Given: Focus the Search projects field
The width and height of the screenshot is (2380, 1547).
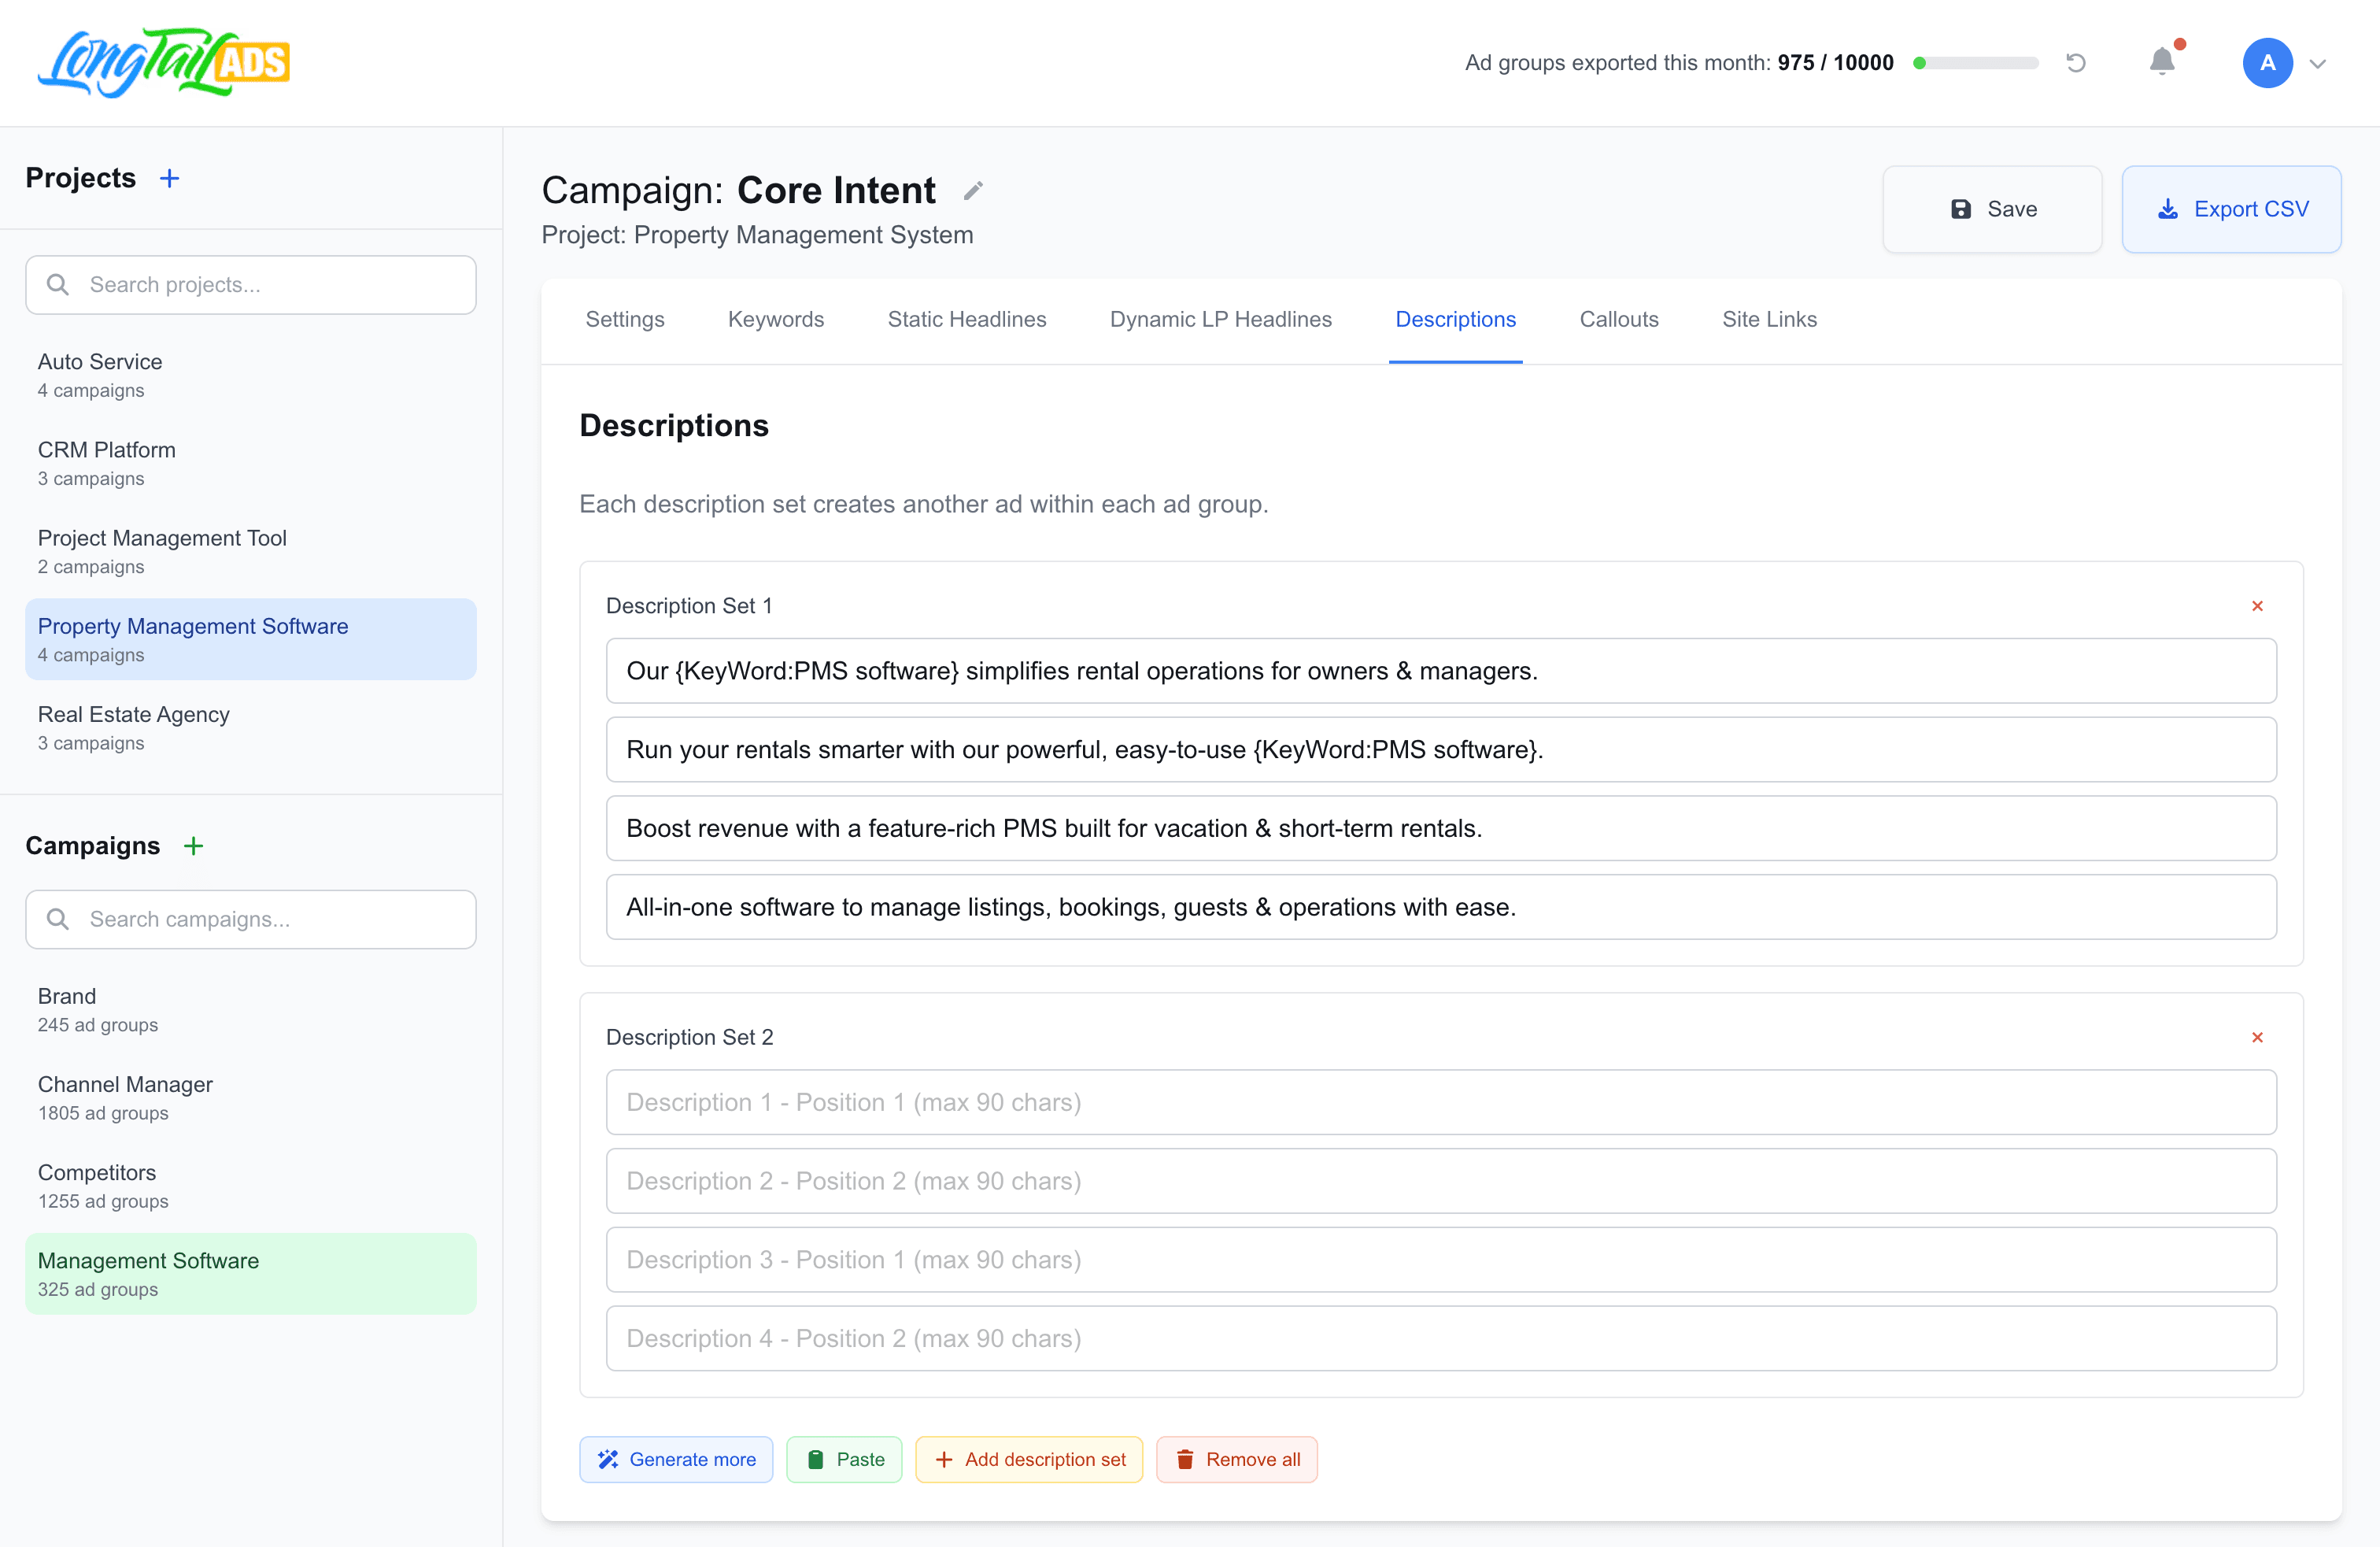Looking at the screenshot, I should click(251, 285).
